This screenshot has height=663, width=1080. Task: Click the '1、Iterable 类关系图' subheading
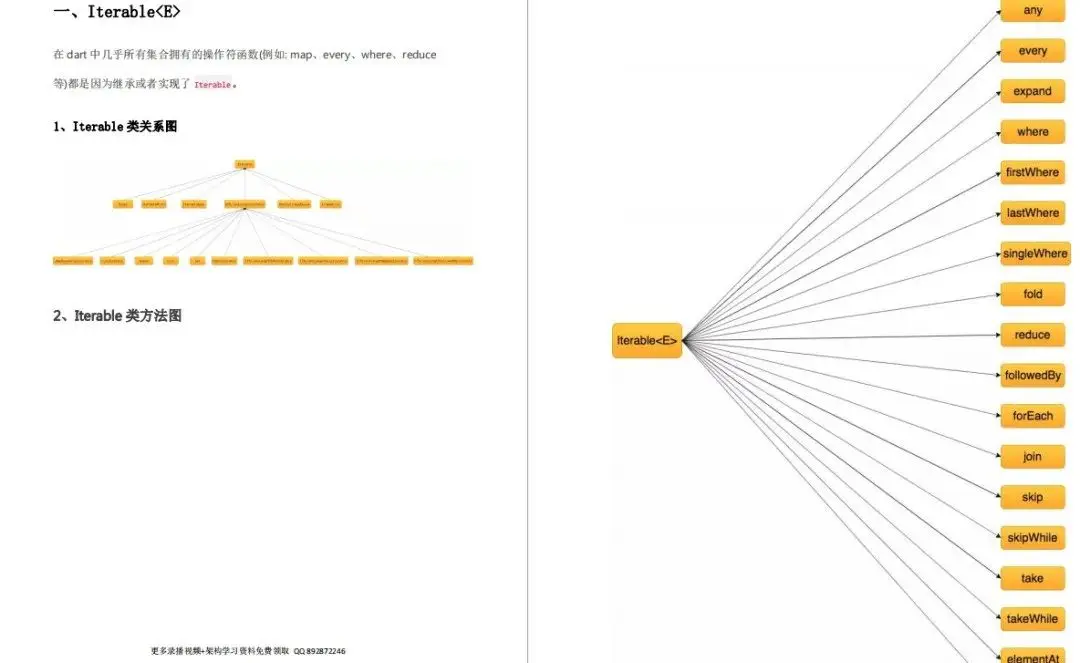point(115,127)
